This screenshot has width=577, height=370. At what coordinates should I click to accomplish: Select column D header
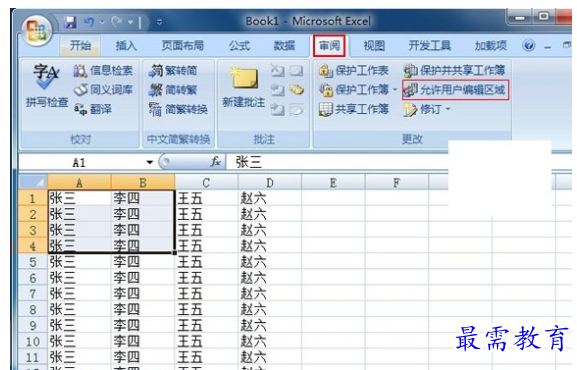(270, 182)
